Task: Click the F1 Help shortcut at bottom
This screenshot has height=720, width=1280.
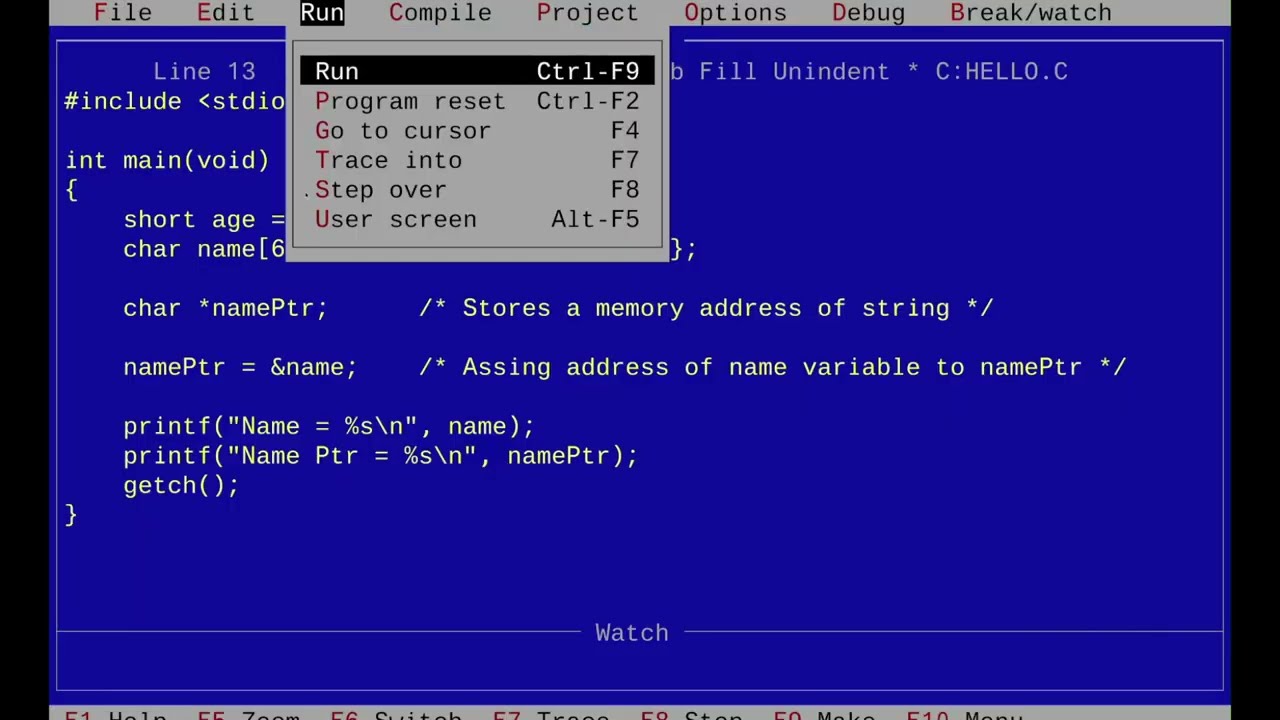Action: point(115,716)
